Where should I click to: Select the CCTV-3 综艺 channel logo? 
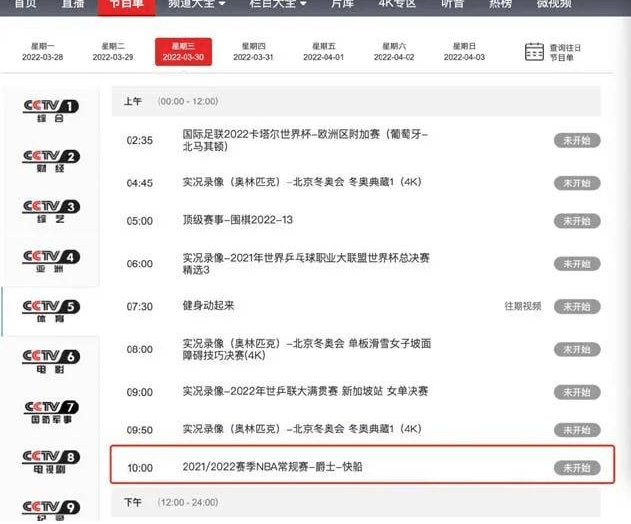(x=51, y=211)
